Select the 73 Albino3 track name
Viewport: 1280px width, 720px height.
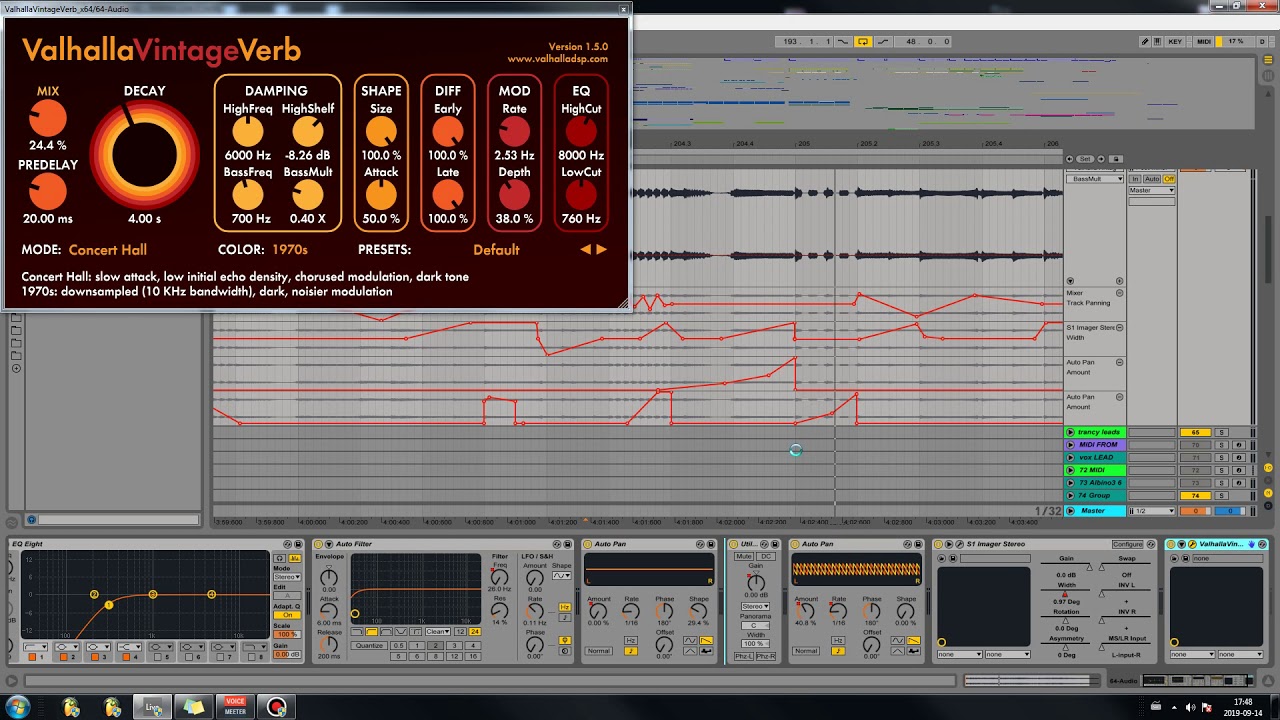click(x=1100, y=483)
